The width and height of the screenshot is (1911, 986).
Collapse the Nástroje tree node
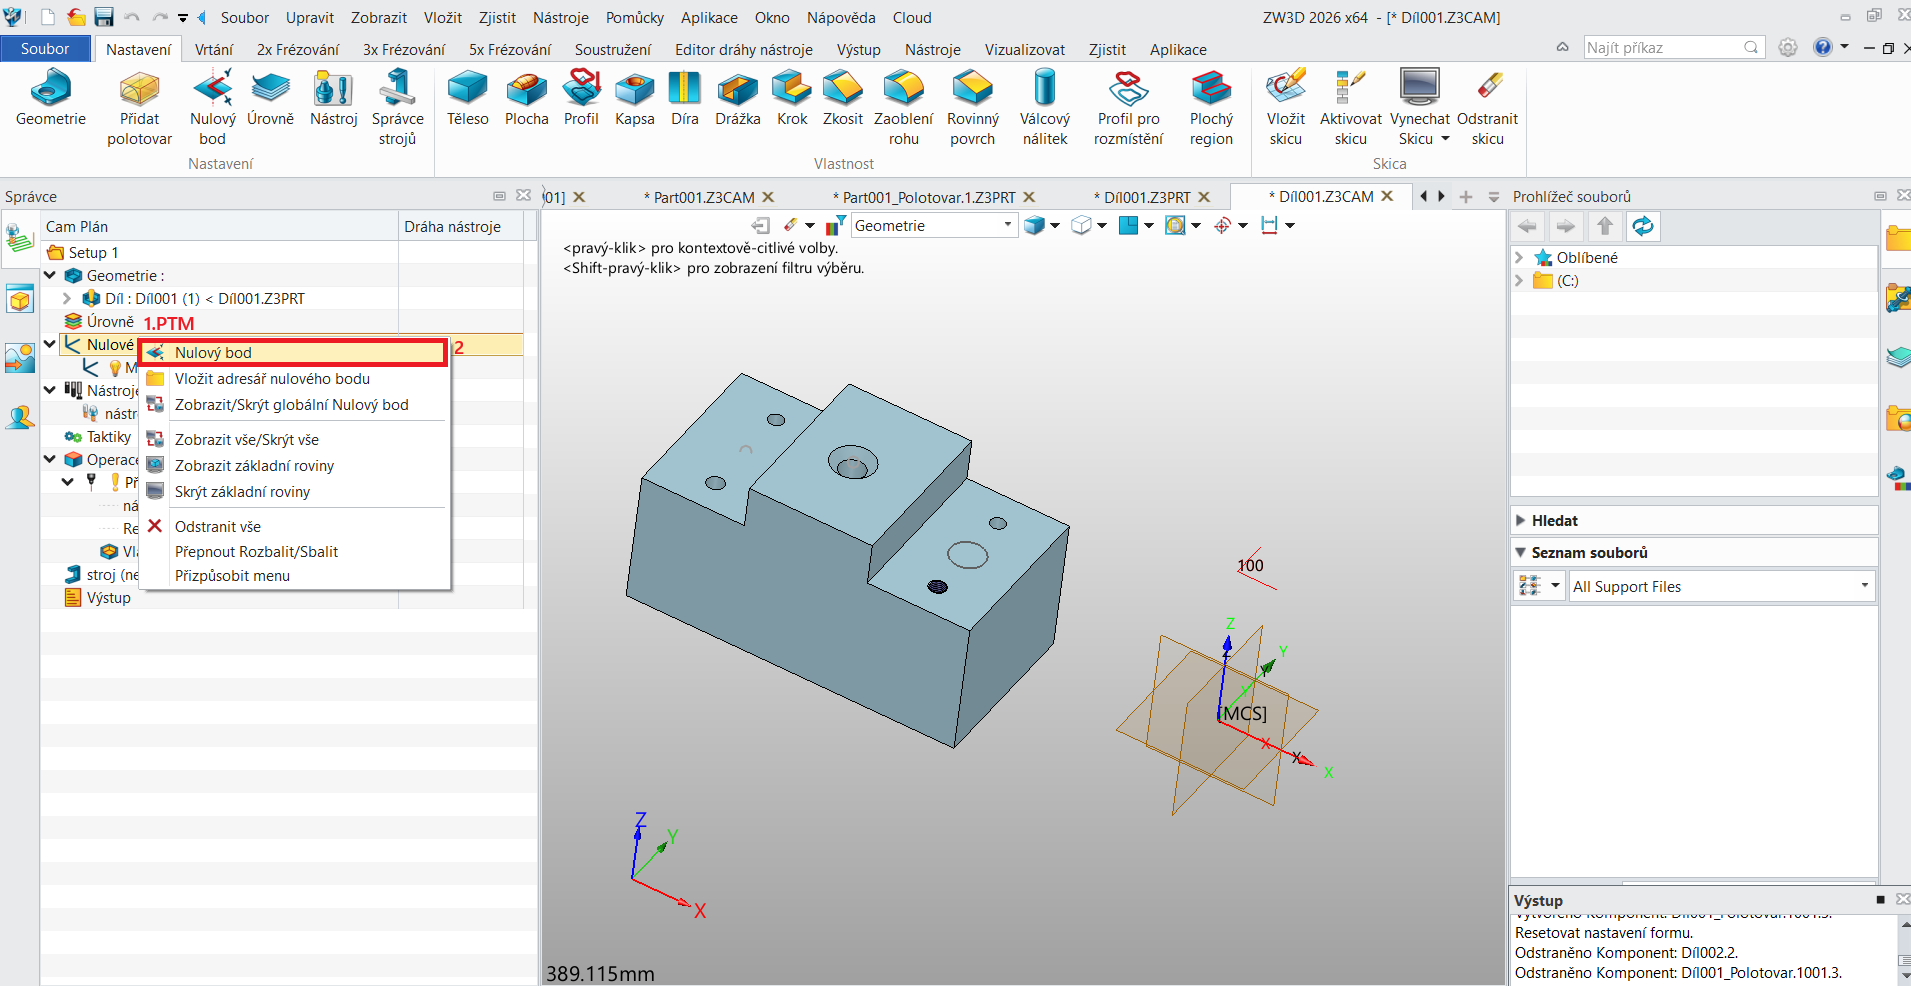click(x=50, y=390)
